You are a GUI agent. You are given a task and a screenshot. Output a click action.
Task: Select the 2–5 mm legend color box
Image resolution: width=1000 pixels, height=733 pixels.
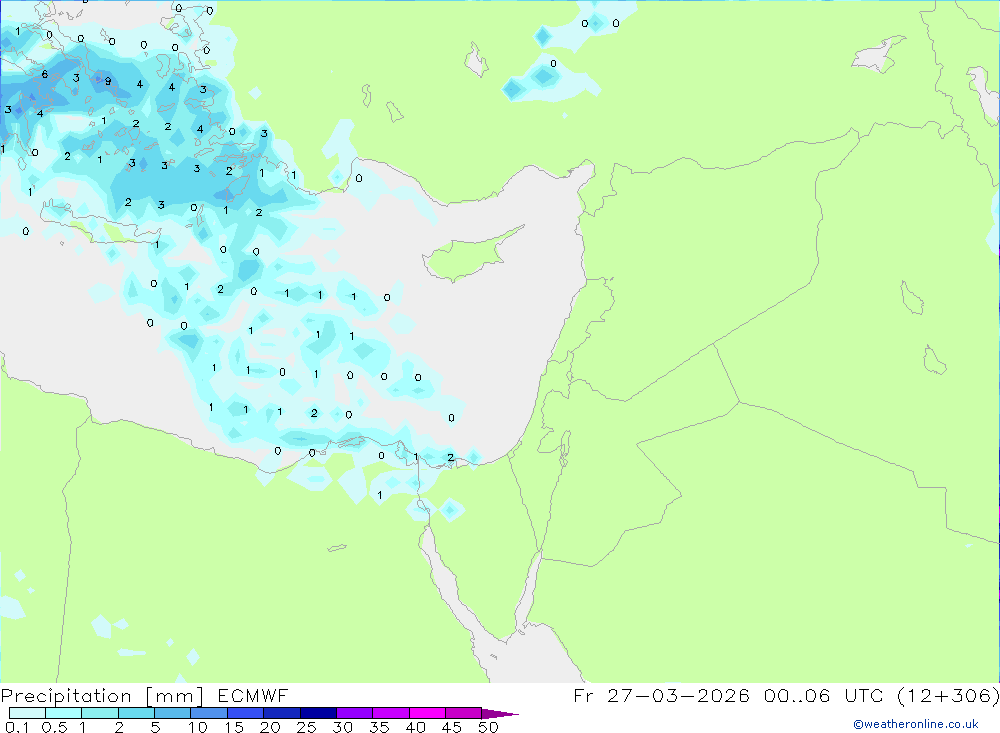pos(136,713)
